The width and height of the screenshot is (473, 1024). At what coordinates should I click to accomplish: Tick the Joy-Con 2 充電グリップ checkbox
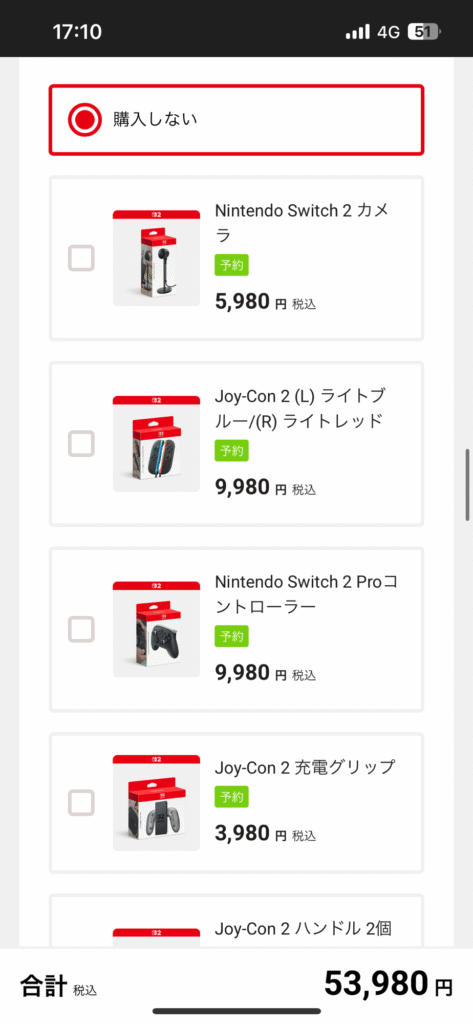[x=82, y=803]
